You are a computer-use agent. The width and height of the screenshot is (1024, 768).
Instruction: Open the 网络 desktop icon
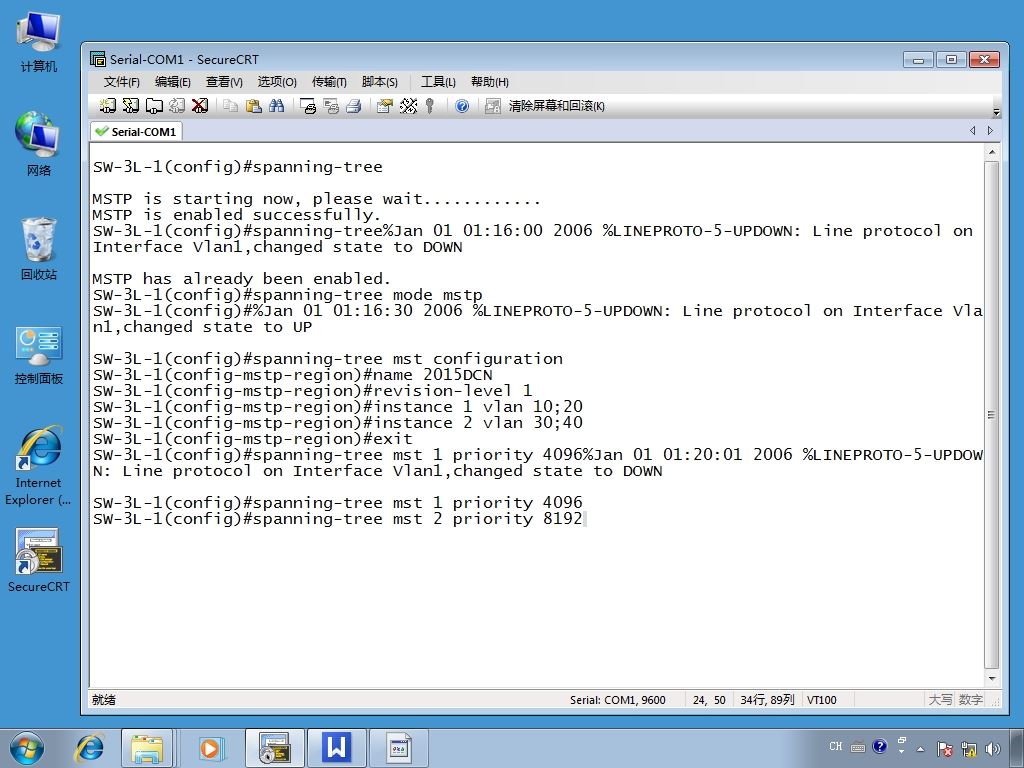tap(39, 144)
